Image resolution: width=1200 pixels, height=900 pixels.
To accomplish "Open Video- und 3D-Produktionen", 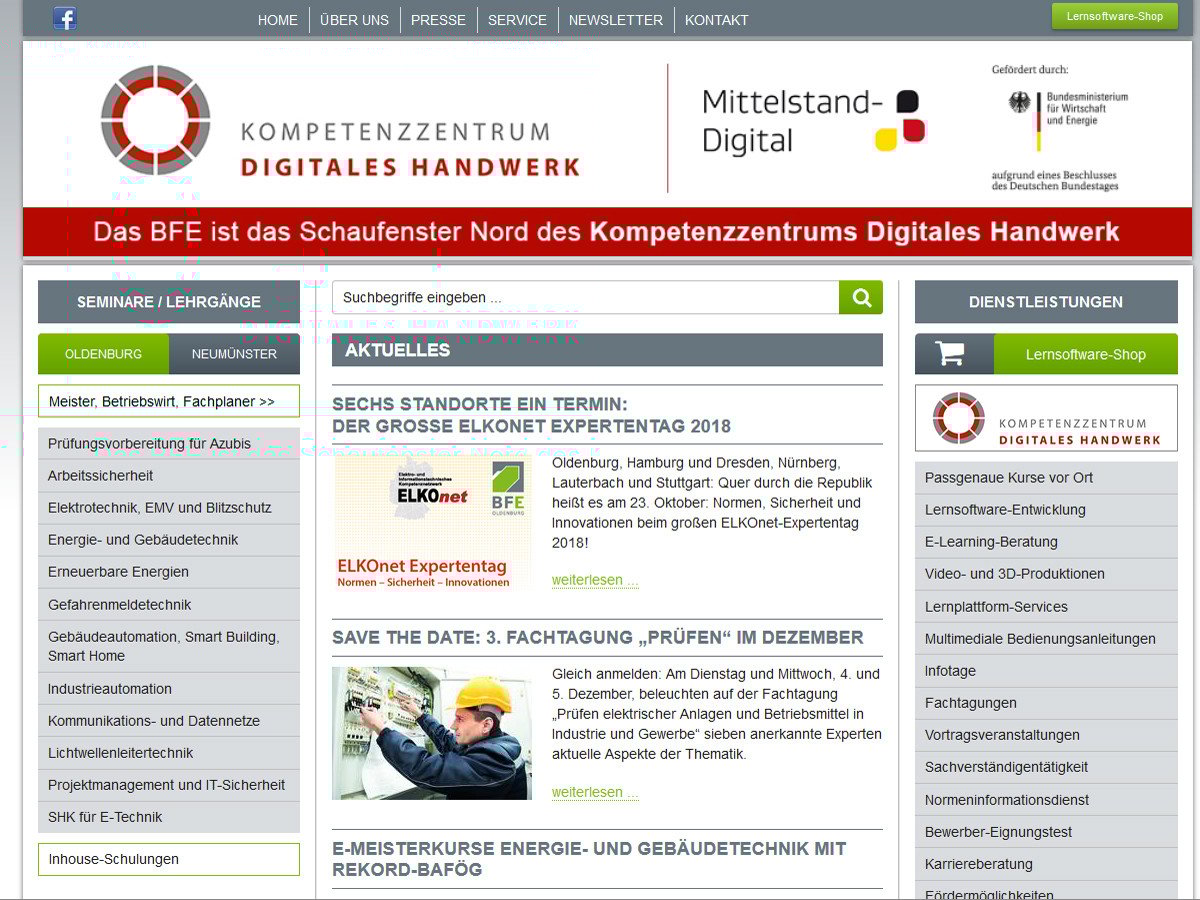I will coord(1046,574).
